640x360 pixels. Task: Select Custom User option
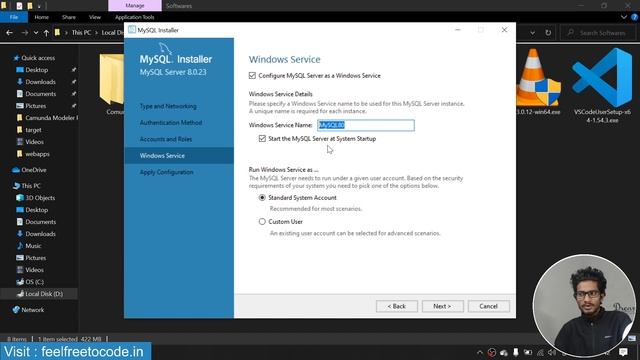pos(262,222)
